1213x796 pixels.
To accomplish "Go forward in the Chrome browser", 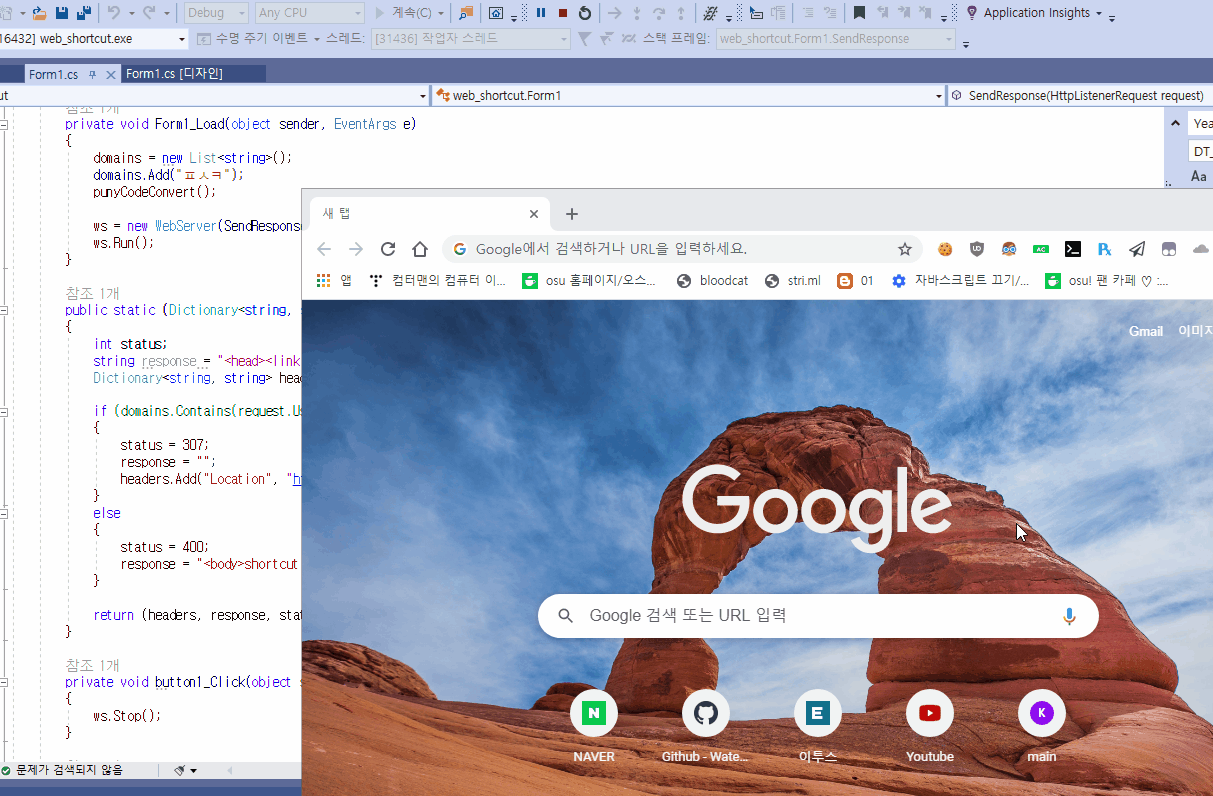I will (x=356, y=249).
